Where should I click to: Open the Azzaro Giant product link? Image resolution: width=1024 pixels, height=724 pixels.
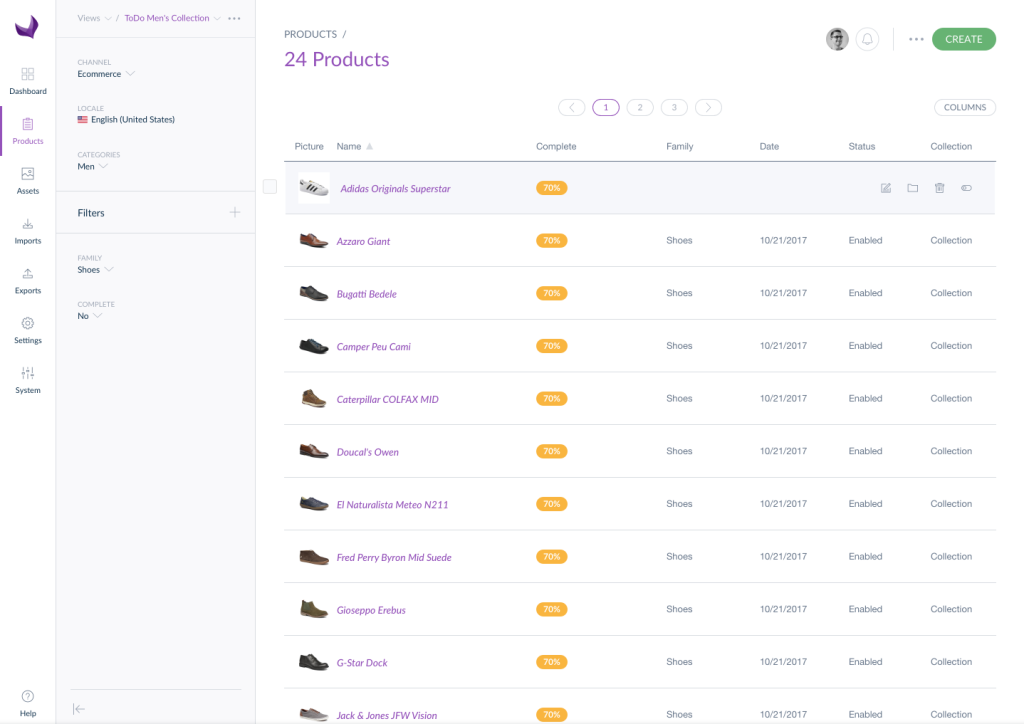[363, 241]
